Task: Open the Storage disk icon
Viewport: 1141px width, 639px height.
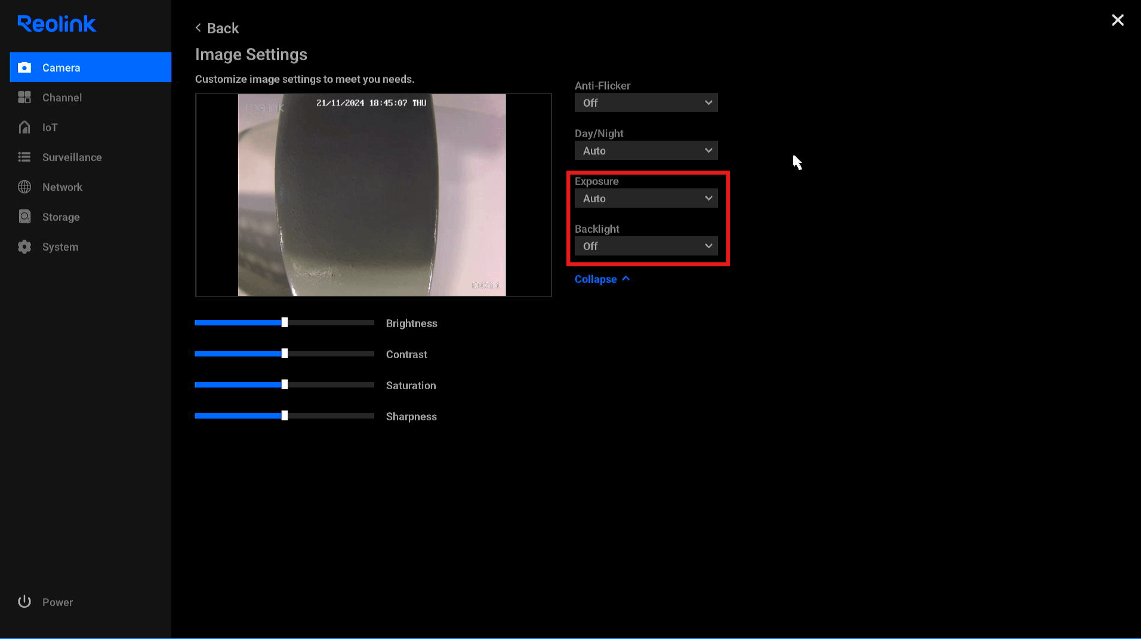Action: tap(25, 217)
